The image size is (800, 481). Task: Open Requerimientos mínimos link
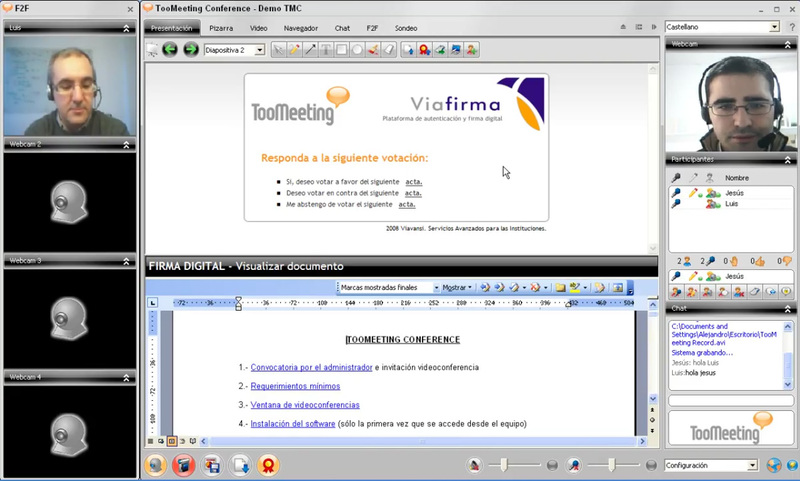point(295,386)
